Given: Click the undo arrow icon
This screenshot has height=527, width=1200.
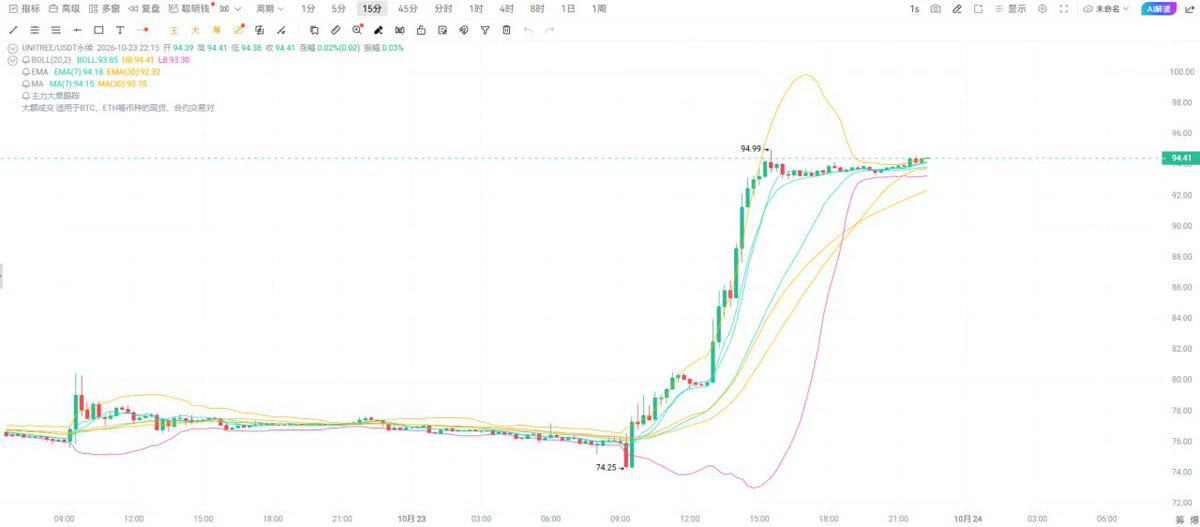Looking at the screenshot, I should pyautogui.click(x=528, y=30).
